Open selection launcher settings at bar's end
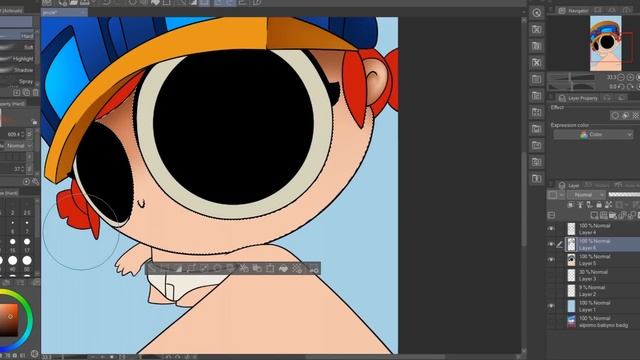640x360 pixels. pyautogui.click(x=313, y=269)
